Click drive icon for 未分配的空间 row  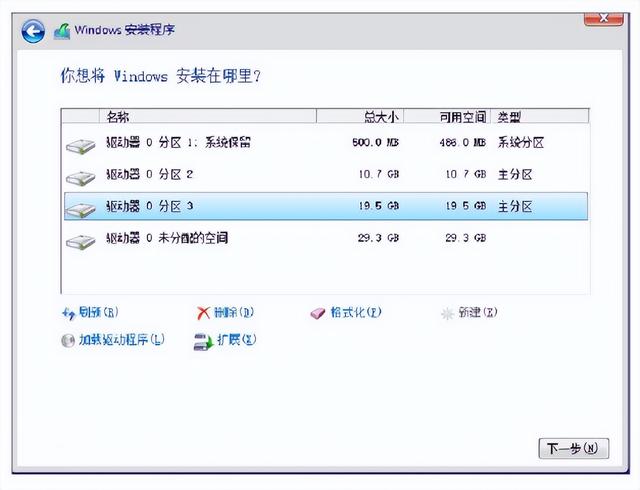(80, 242)
